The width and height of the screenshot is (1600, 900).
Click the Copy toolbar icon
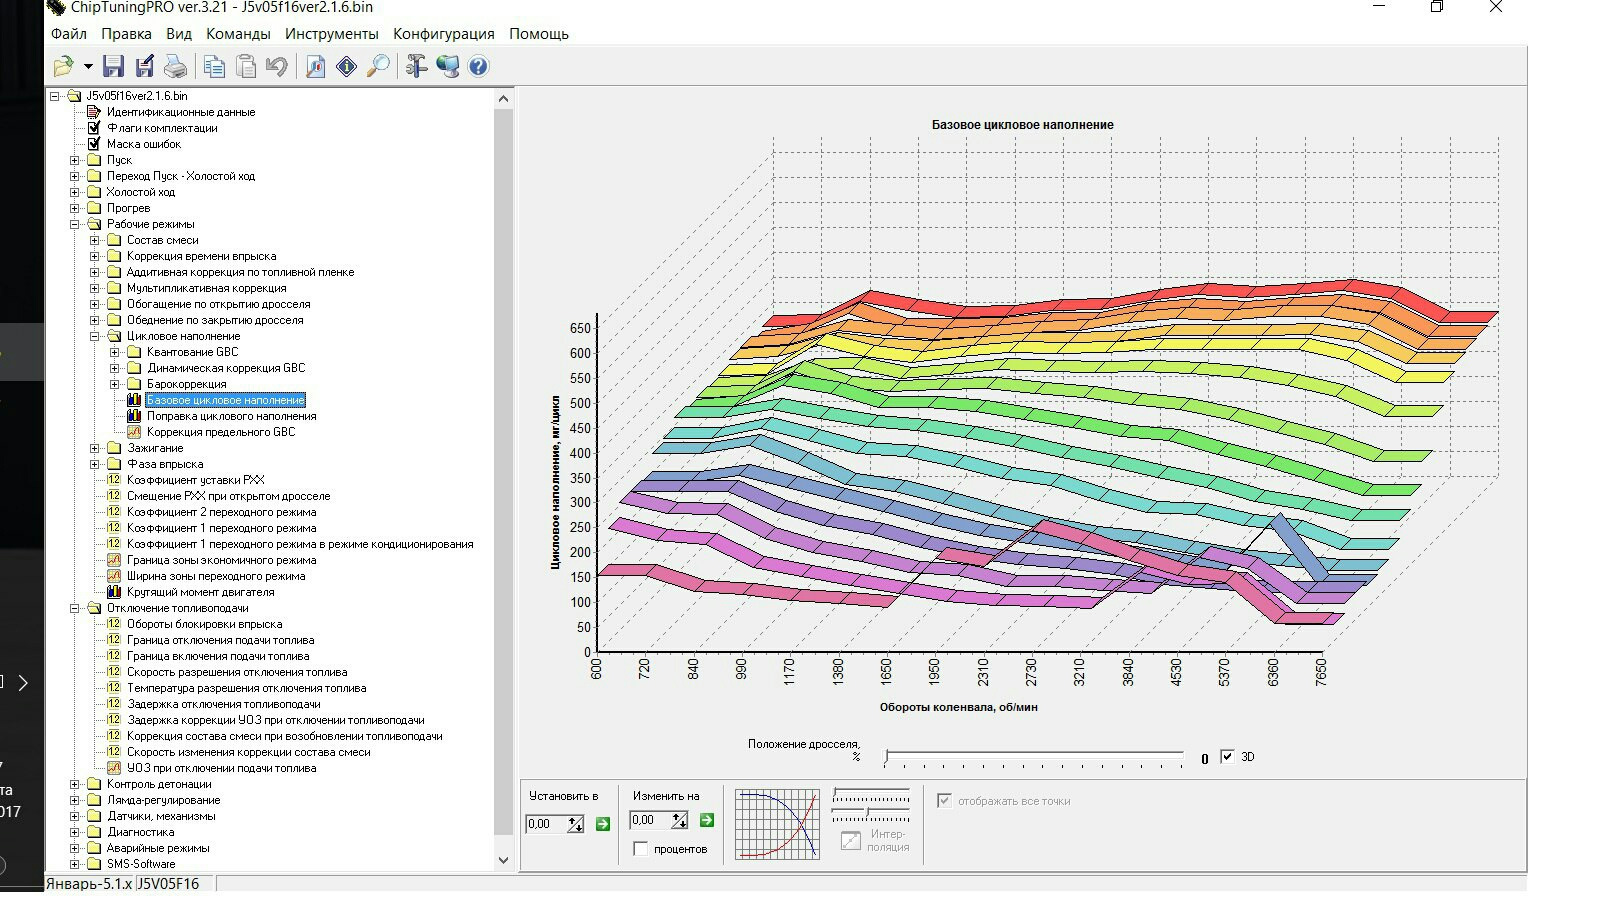coord(214,67)
